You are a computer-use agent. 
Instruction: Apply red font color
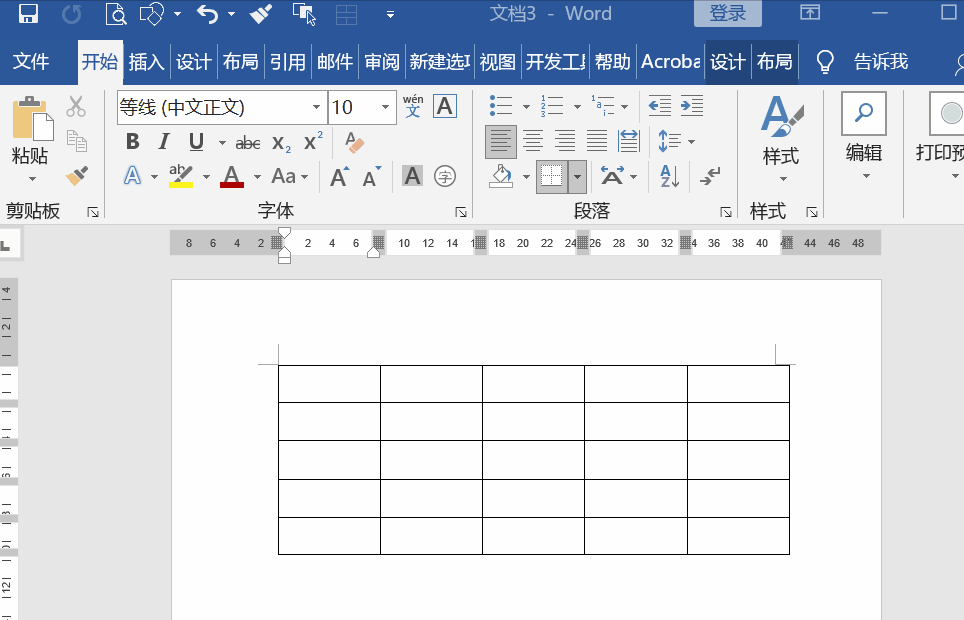tap(232, 177)
